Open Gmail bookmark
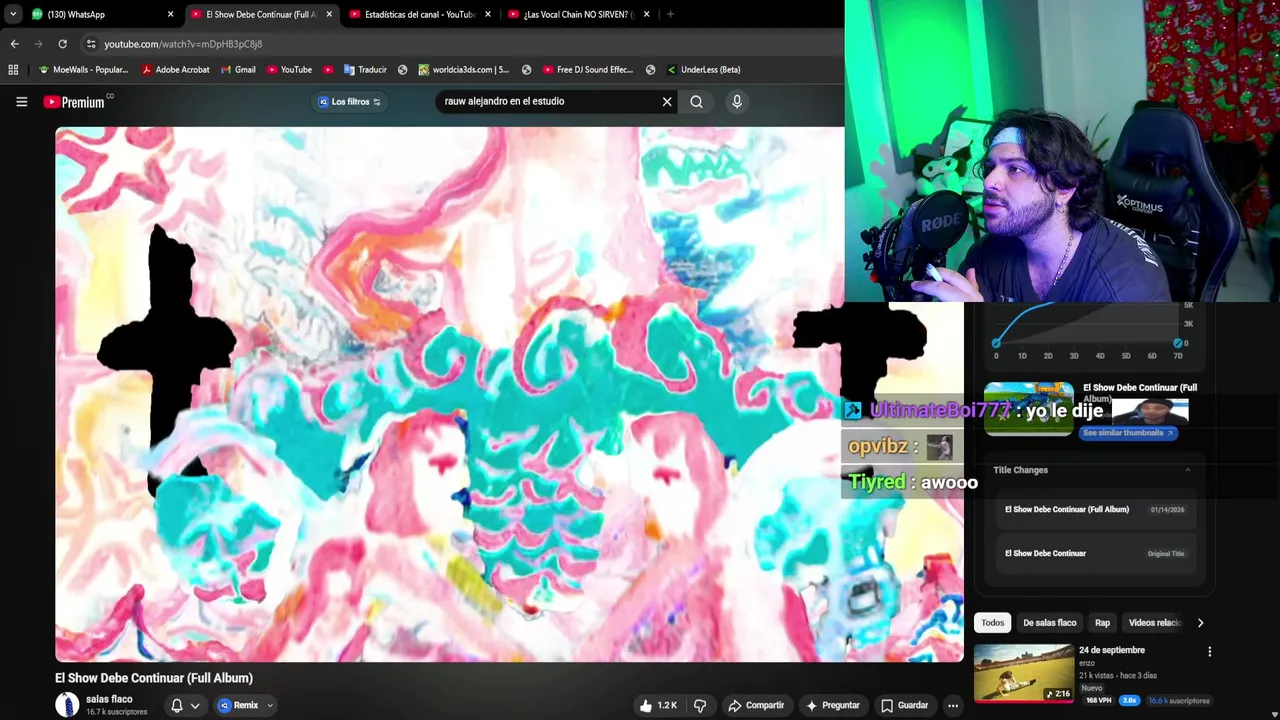This screenshot has height=720, width=1280. click(x=238, y=70)
